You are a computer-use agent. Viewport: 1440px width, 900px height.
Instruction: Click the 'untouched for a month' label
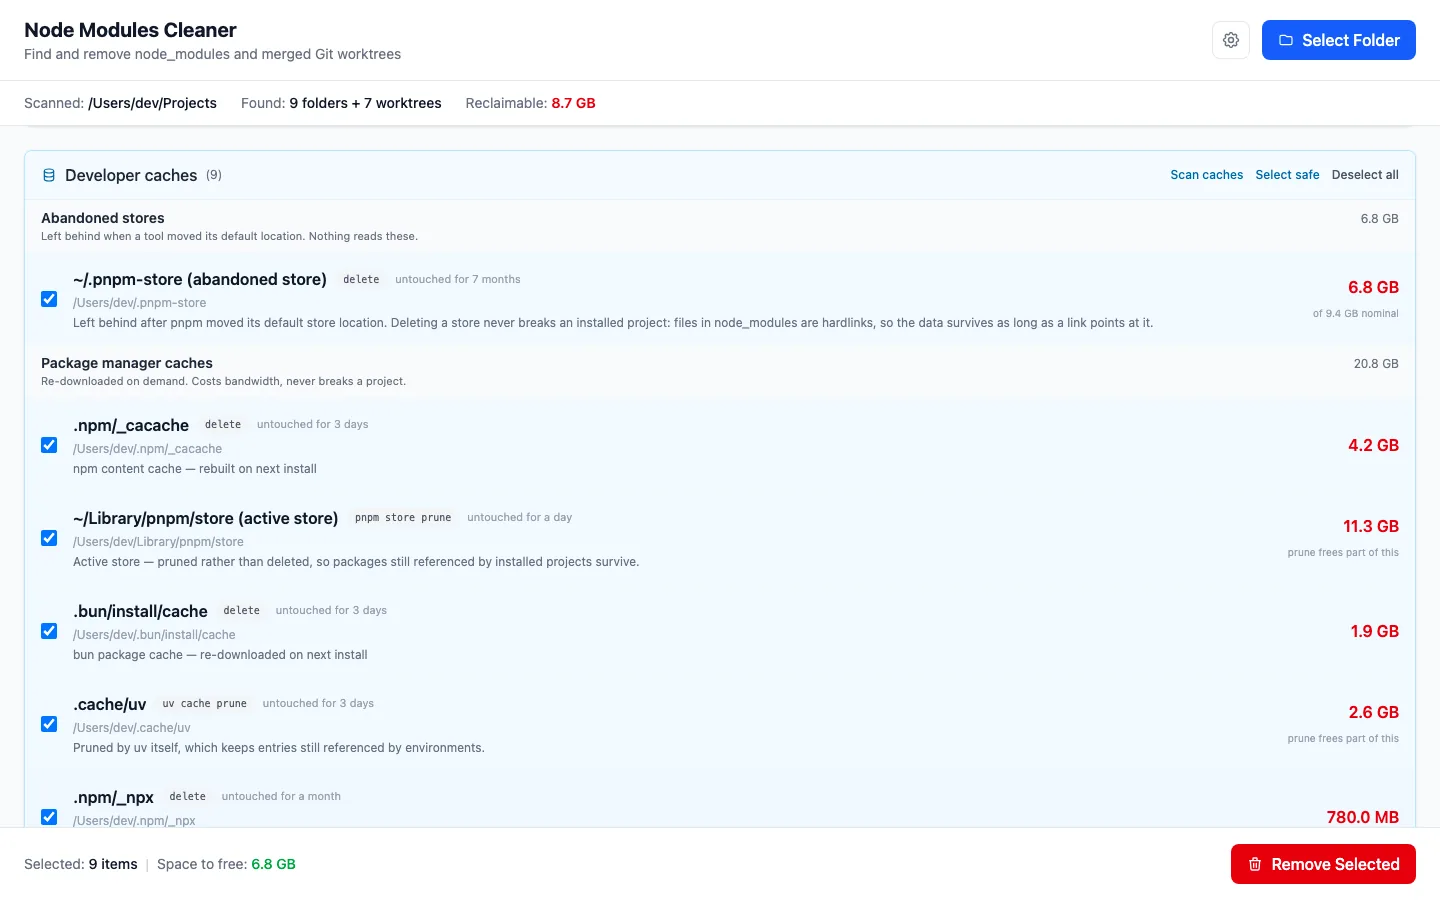click(x=281, y=797)
